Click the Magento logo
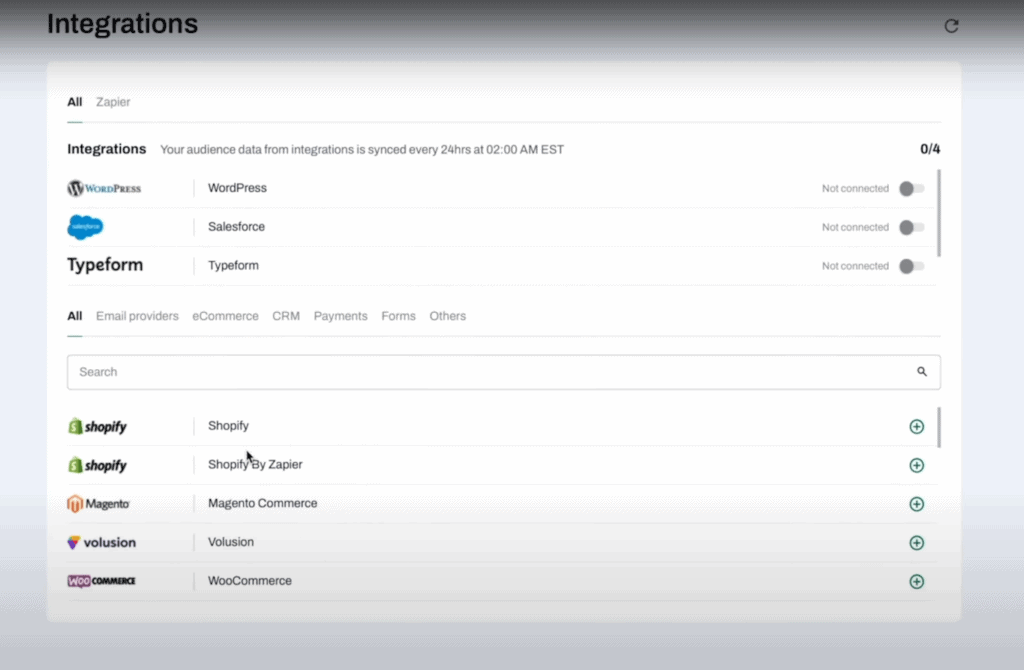1024x670 pixels. [x=98, y=503]
